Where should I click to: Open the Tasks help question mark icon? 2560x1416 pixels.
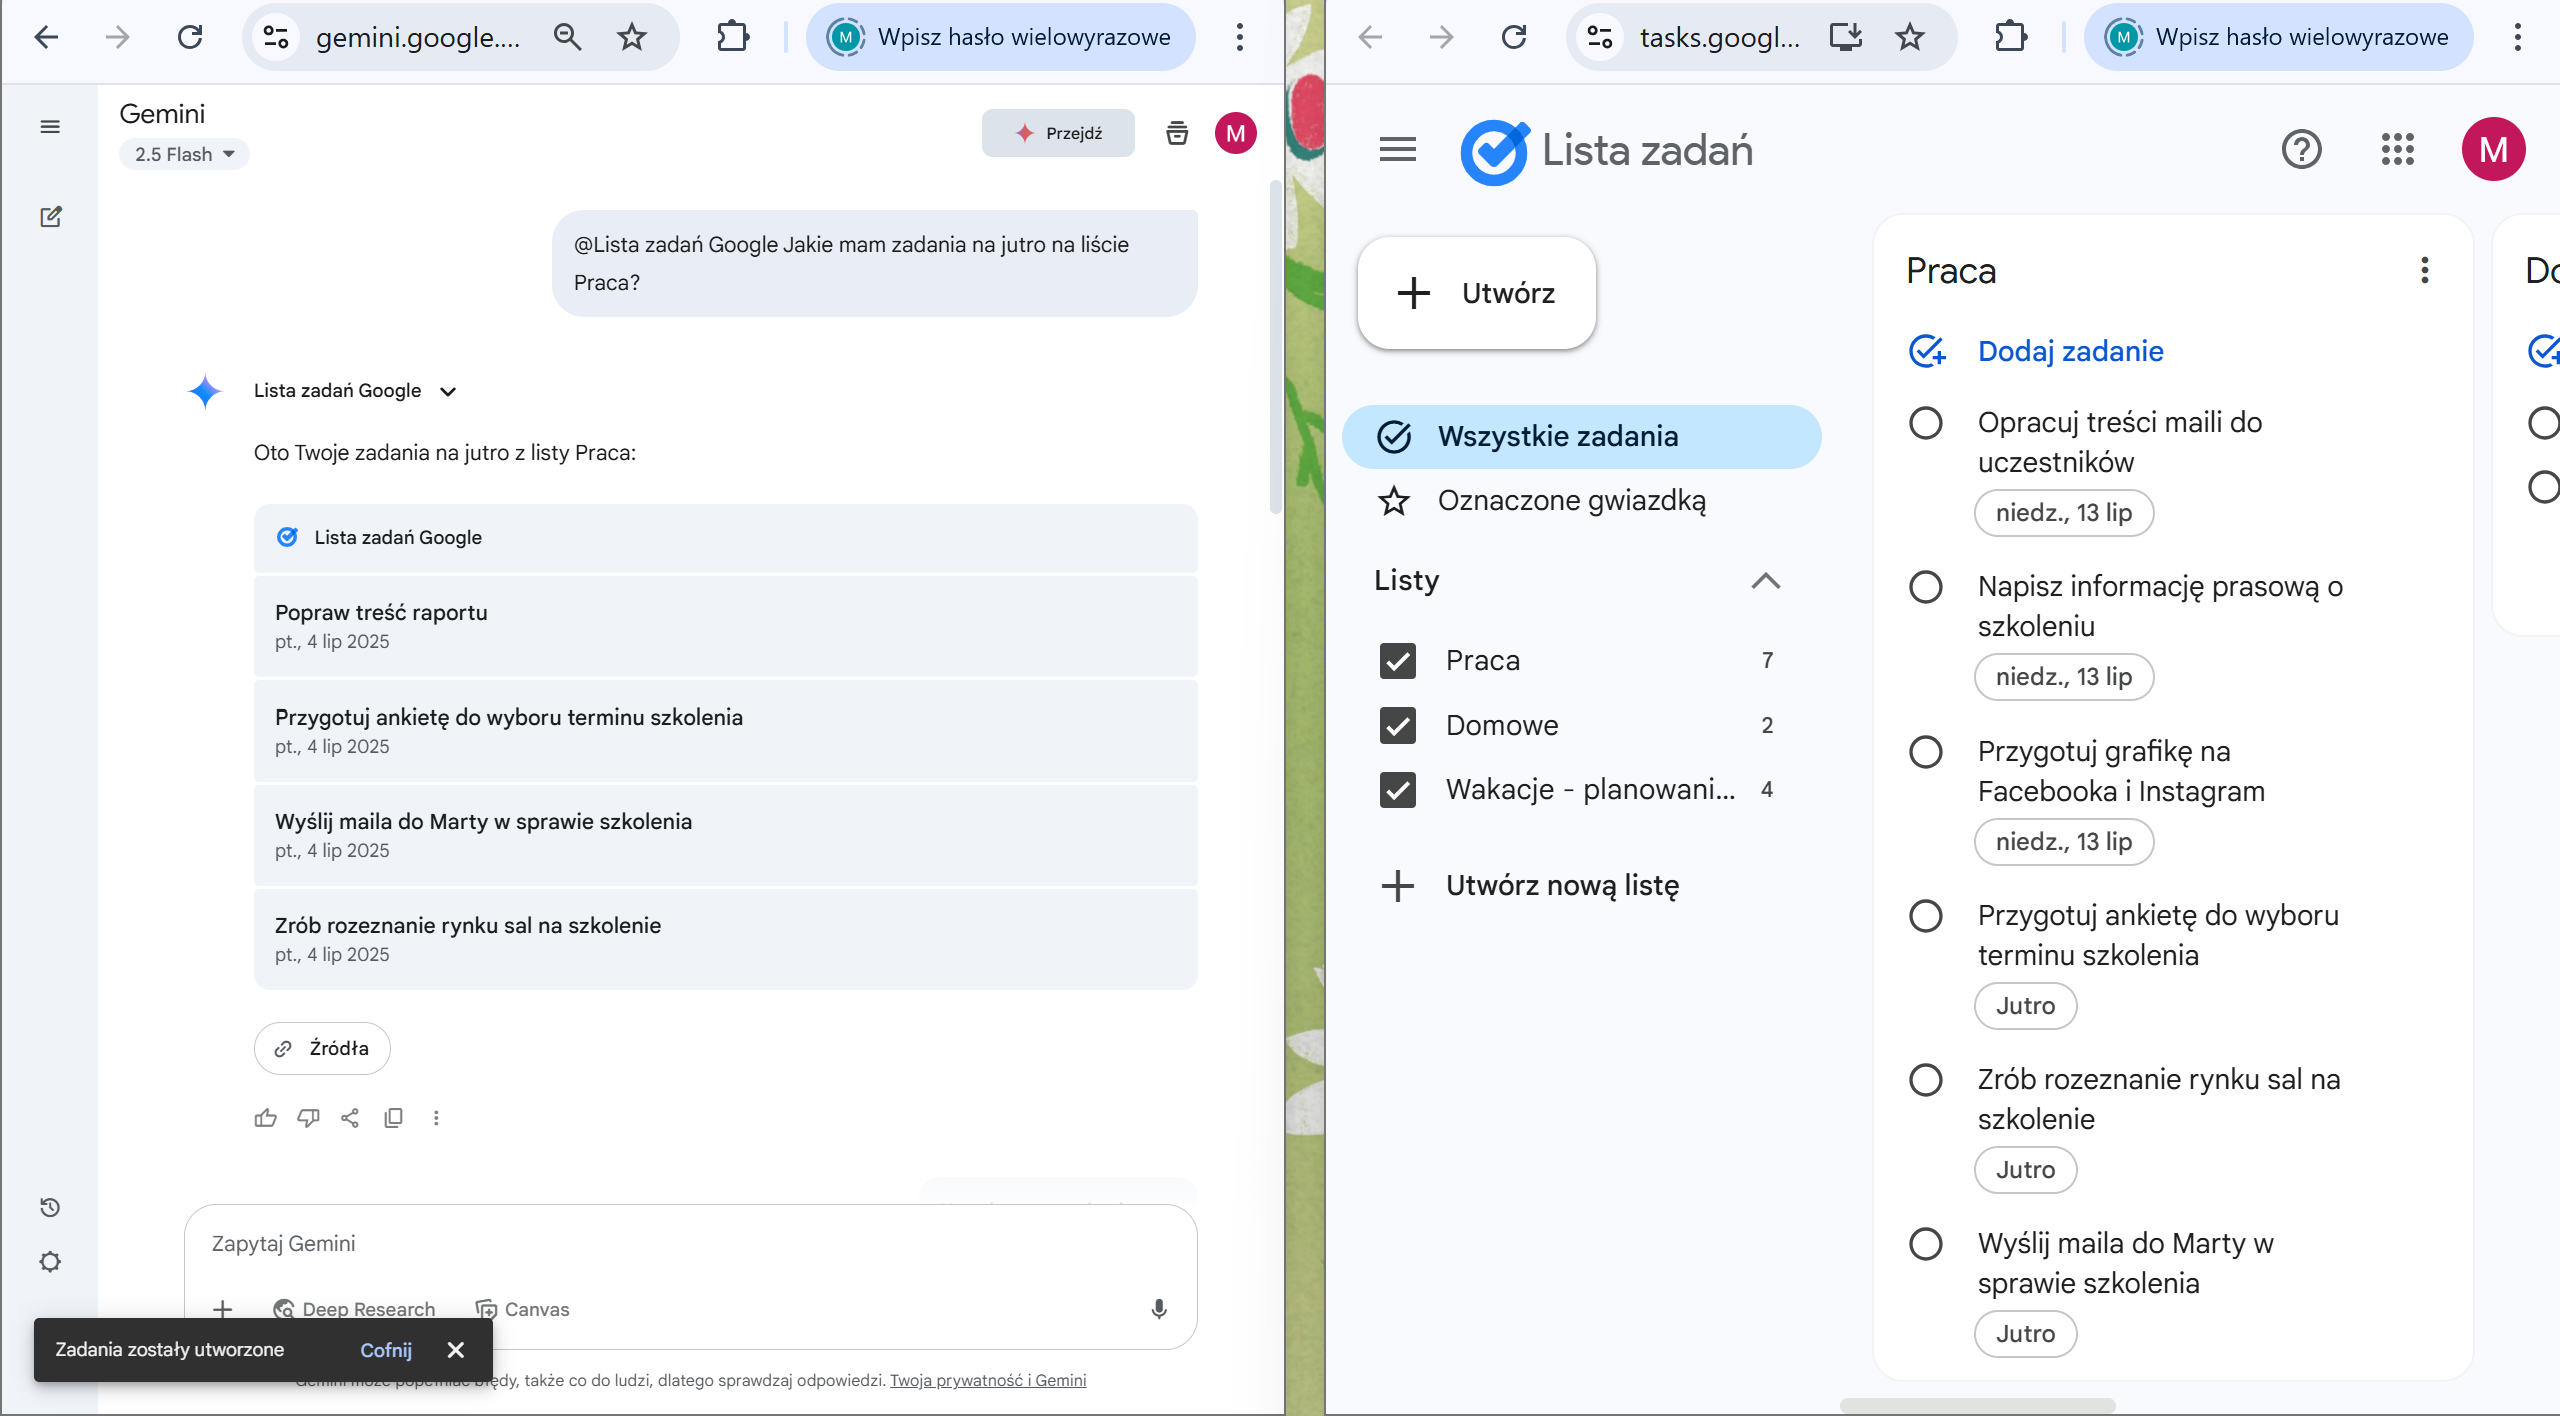pos(2301,150)
